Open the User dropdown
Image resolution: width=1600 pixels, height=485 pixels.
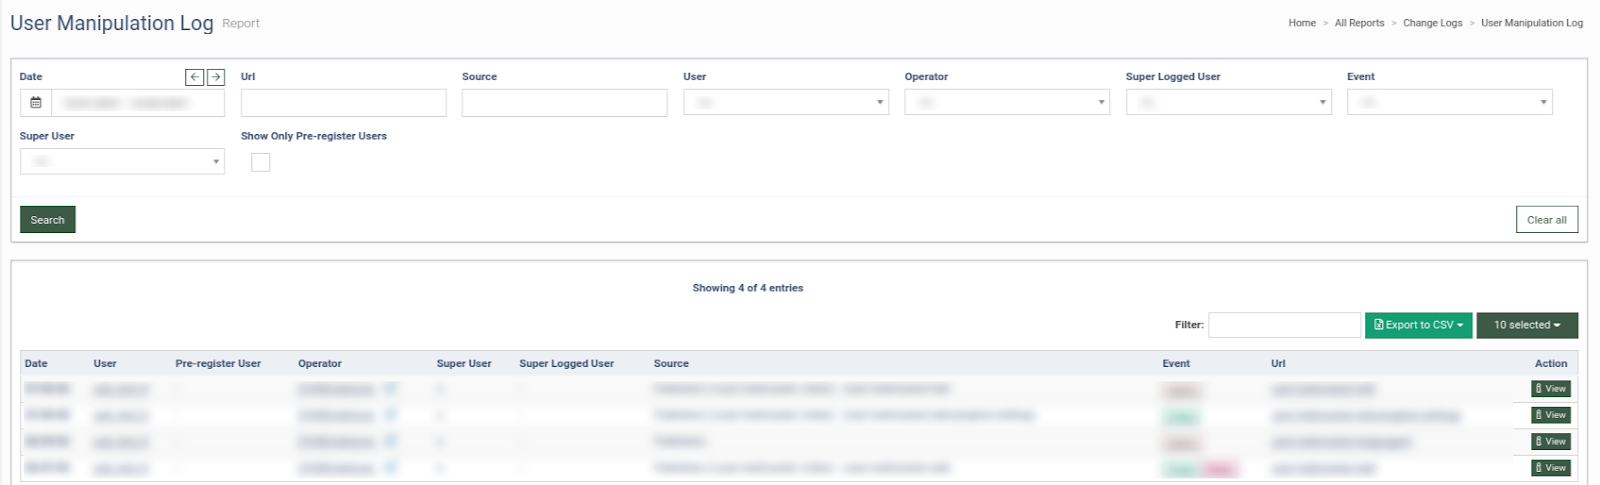click(x=785, y=102)
